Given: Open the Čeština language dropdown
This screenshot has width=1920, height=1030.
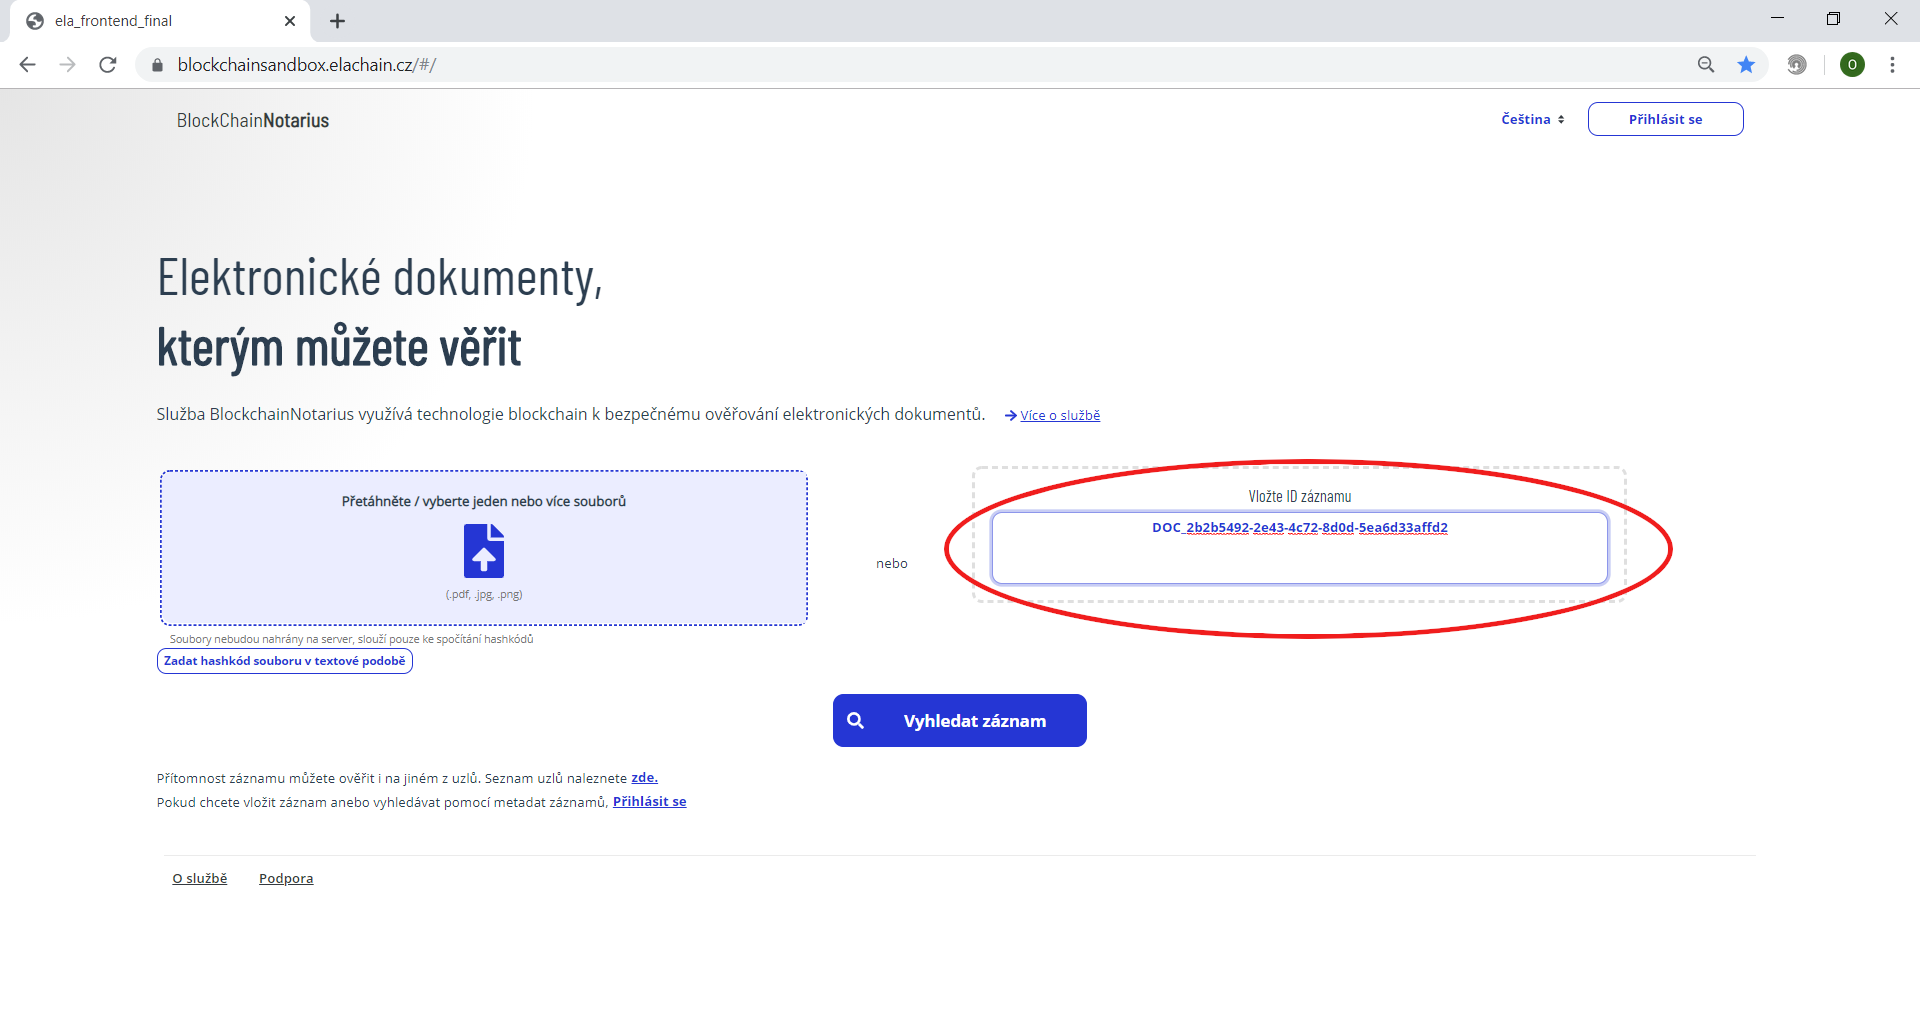Looking at the screenshot, I should 1532,119.
